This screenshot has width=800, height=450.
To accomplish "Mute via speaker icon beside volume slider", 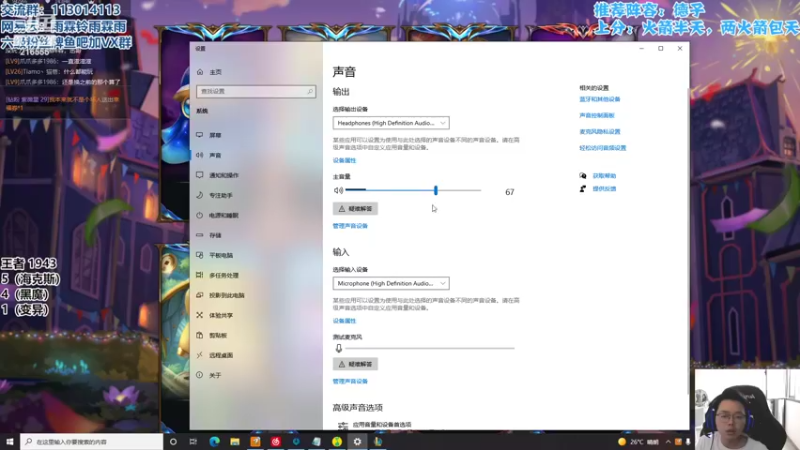I will pos(338,190).
